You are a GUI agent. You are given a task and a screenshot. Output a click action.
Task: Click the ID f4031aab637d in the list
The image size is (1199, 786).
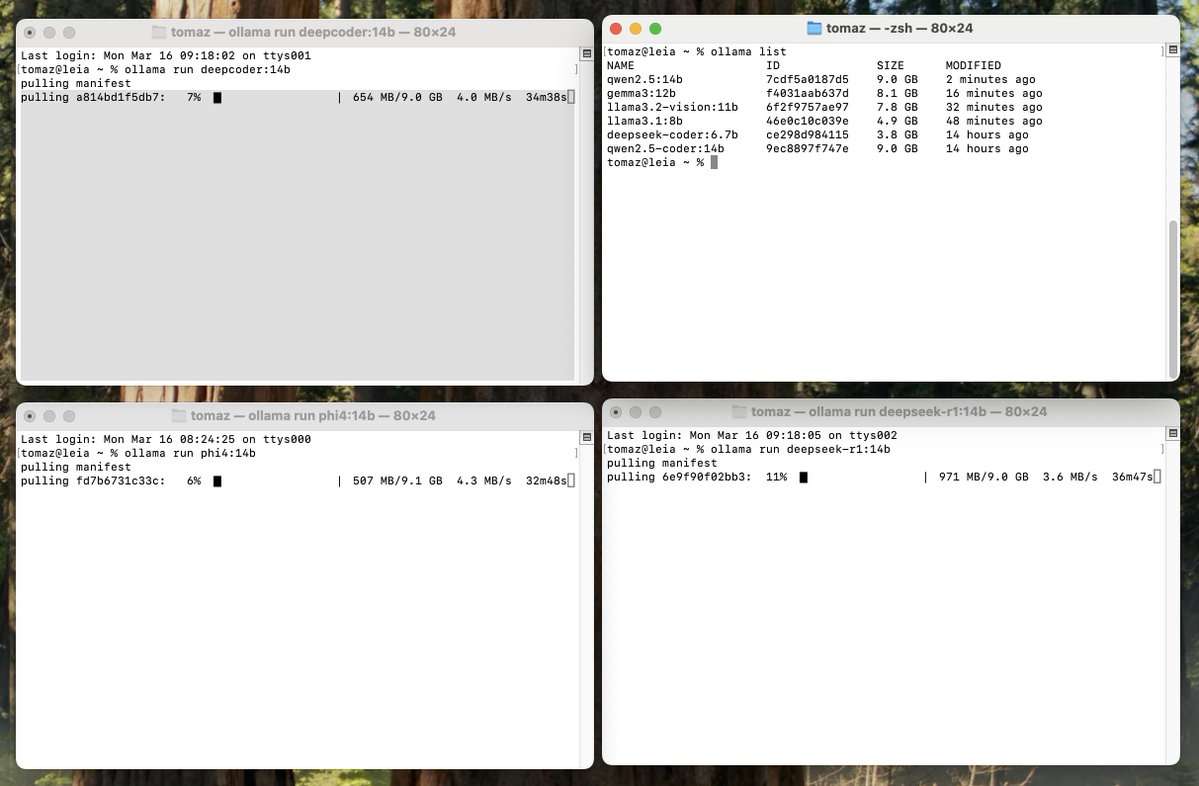click(807, 93)
